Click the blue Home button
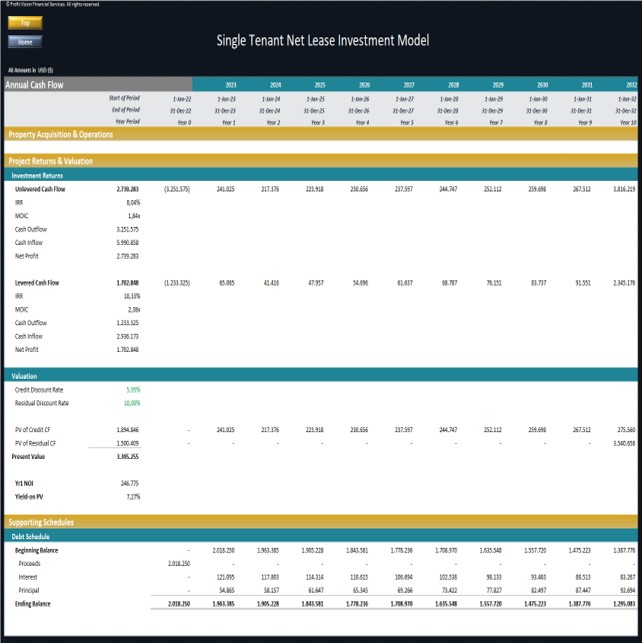The width and height of the screenshot is (642, 643). coord(25,42)
